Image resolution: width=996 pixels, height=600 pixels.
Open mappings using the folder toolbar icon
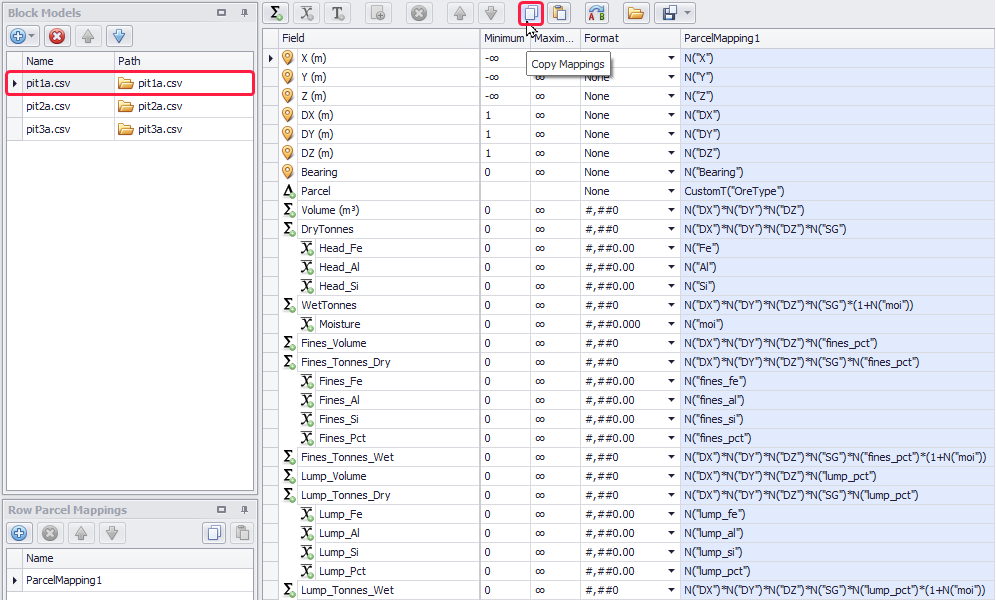(x=634, y=13)
